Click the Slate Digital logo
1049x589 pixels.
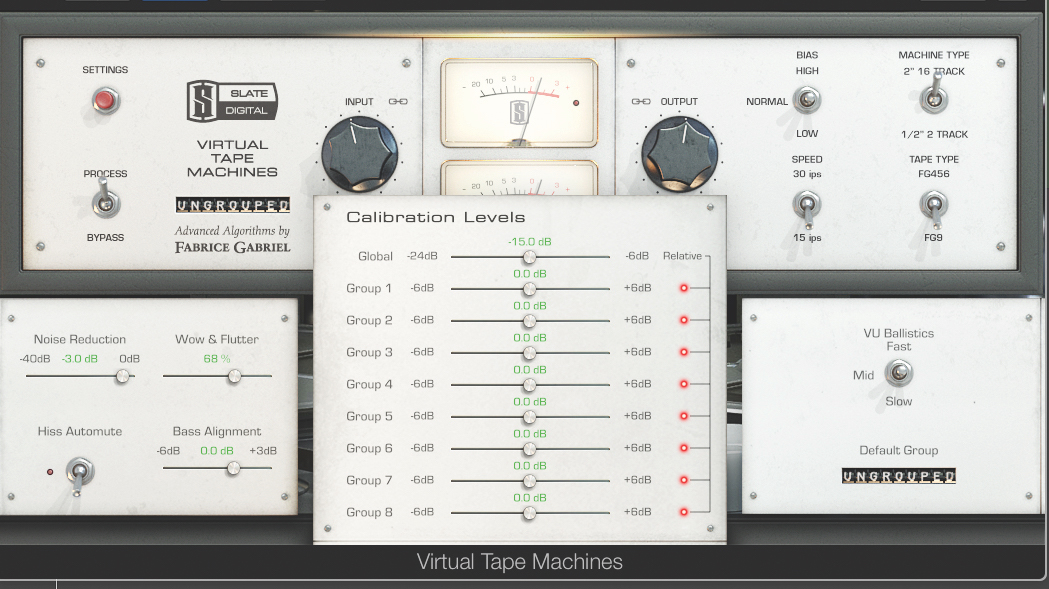tap(231, 101)
